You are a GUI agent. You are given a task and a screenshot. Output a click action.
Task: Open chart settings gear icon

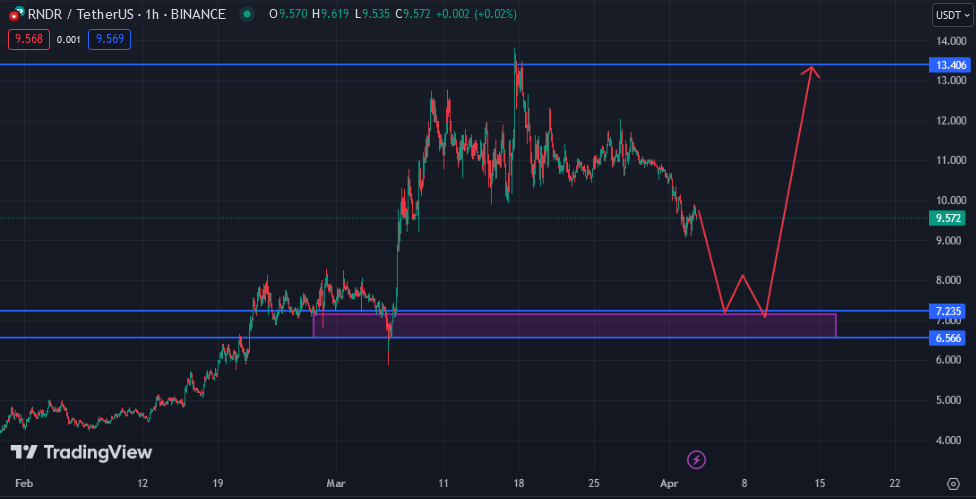pos(953,483)
